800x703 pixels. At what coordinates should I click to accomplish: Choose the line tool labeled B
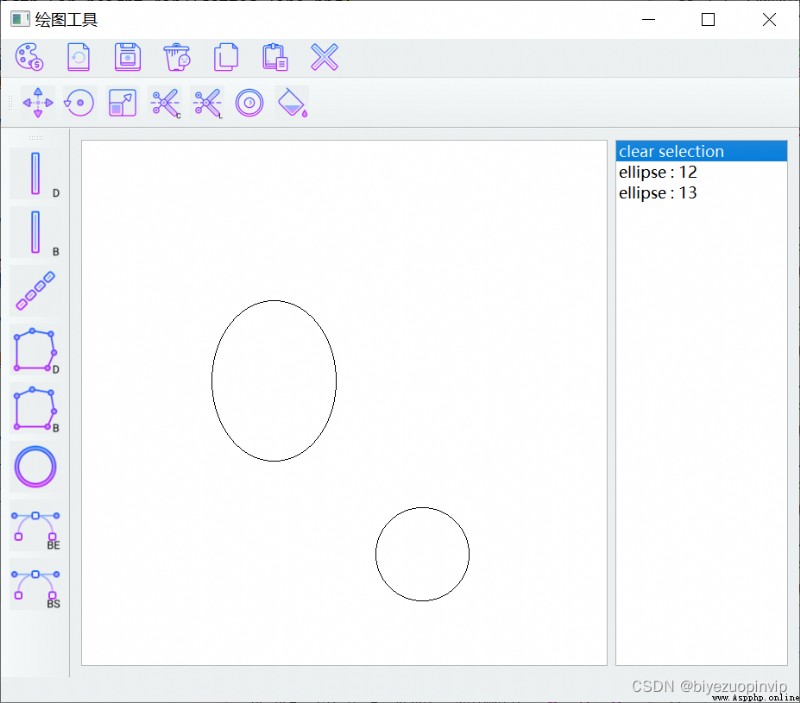(36, 232)
